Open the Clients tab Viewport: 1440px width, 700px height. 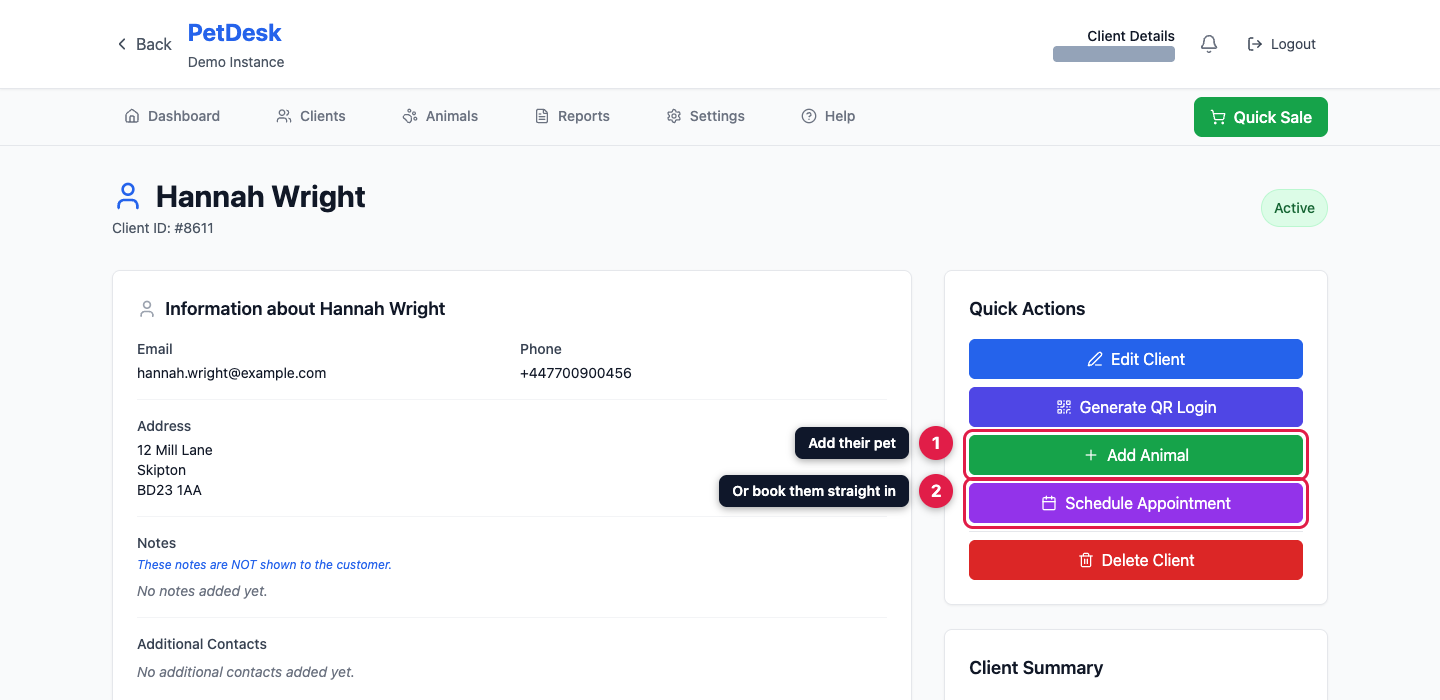(x=311, y=116)
